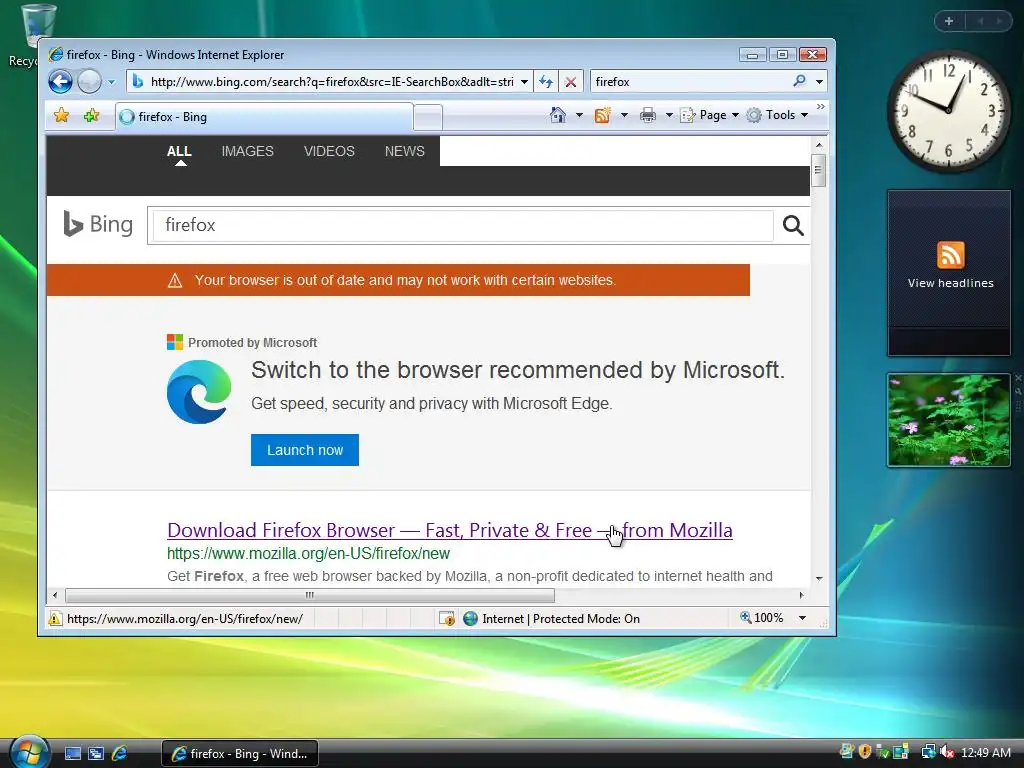The width and height of the screenshot is (1024, 768).
Task: Click the 100% zoom level button
Action: (x=761, y=618)
